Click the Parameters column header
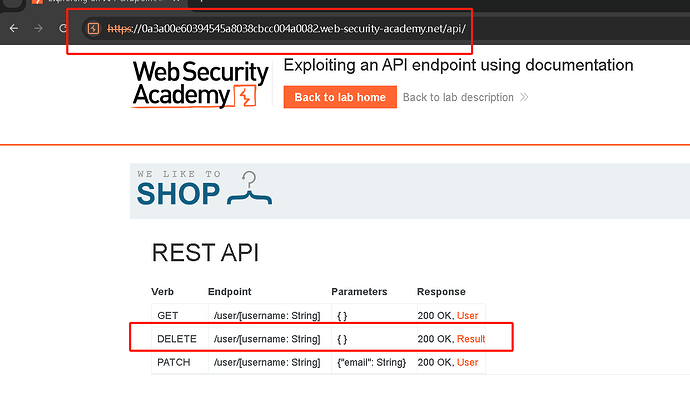The height and width of the screenshot is (418, 690). 359,292
